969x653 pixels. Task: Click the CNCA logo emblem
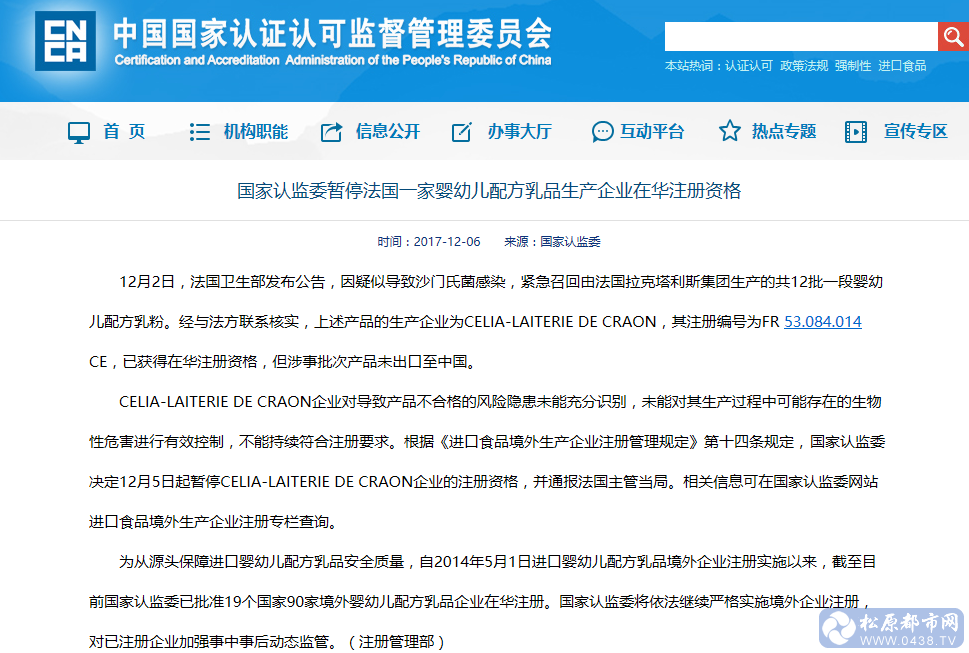[x=66, y=41]
